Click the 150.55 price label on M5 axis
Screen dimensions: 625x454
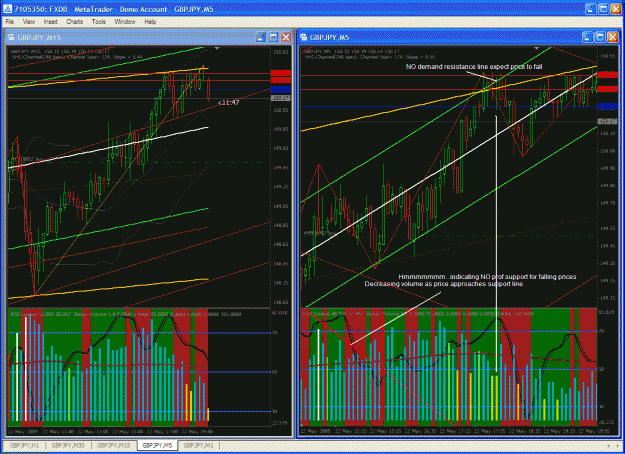click(x=607, y=57)
